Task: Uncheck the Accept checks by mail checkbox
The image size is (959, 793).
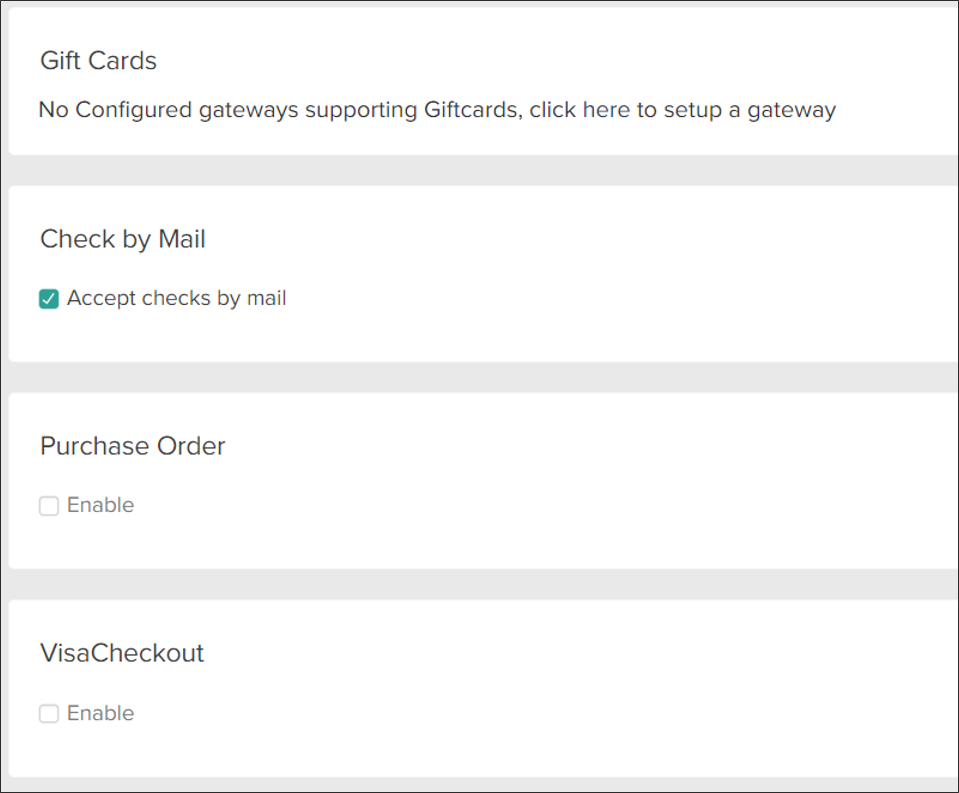Action: 47,297
